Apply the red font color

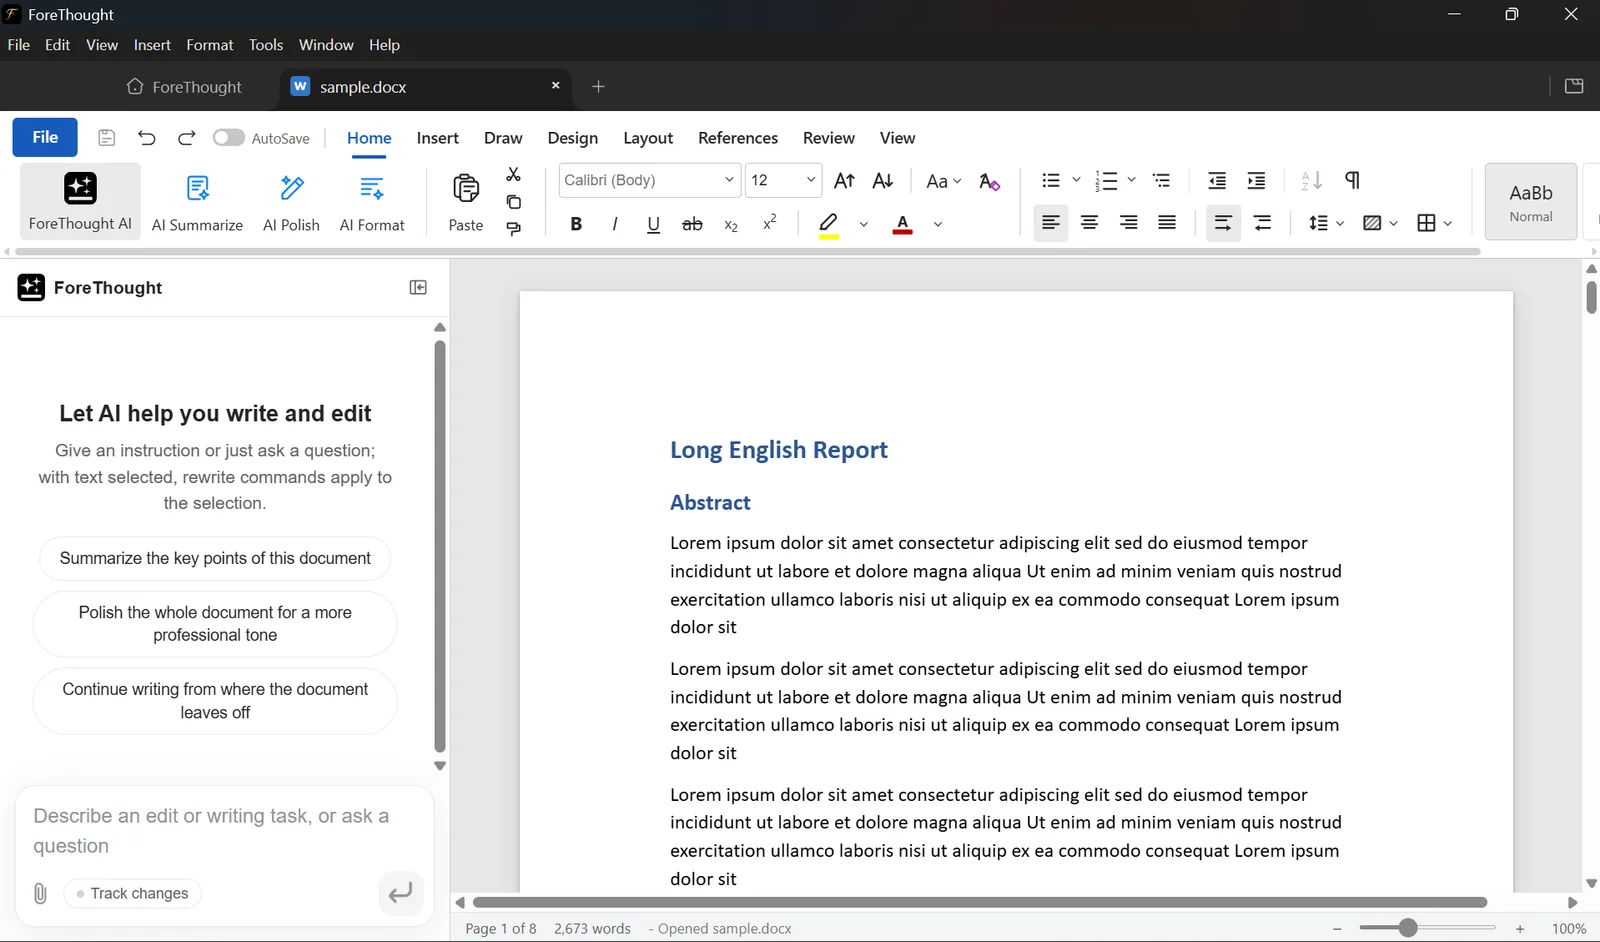pos(903,225)
